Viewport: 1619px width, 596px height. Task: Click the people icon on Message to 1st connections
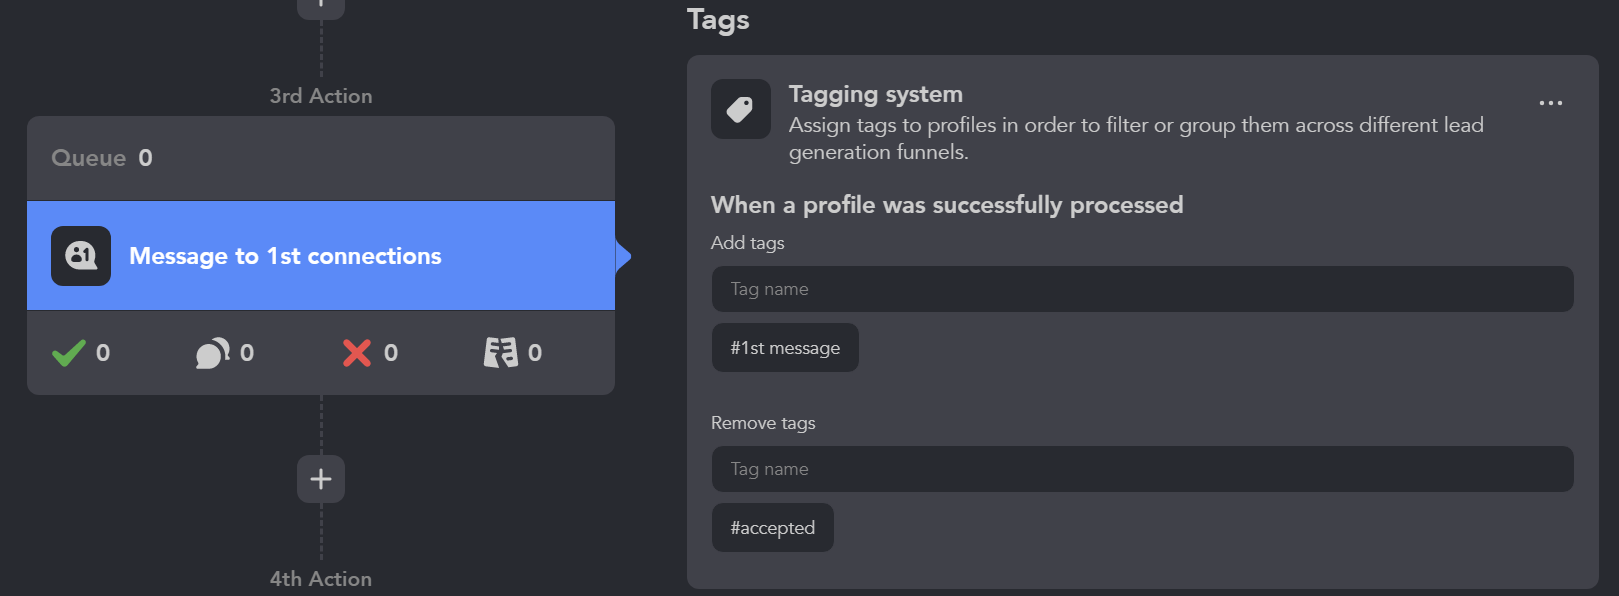(x=80, y=256)
